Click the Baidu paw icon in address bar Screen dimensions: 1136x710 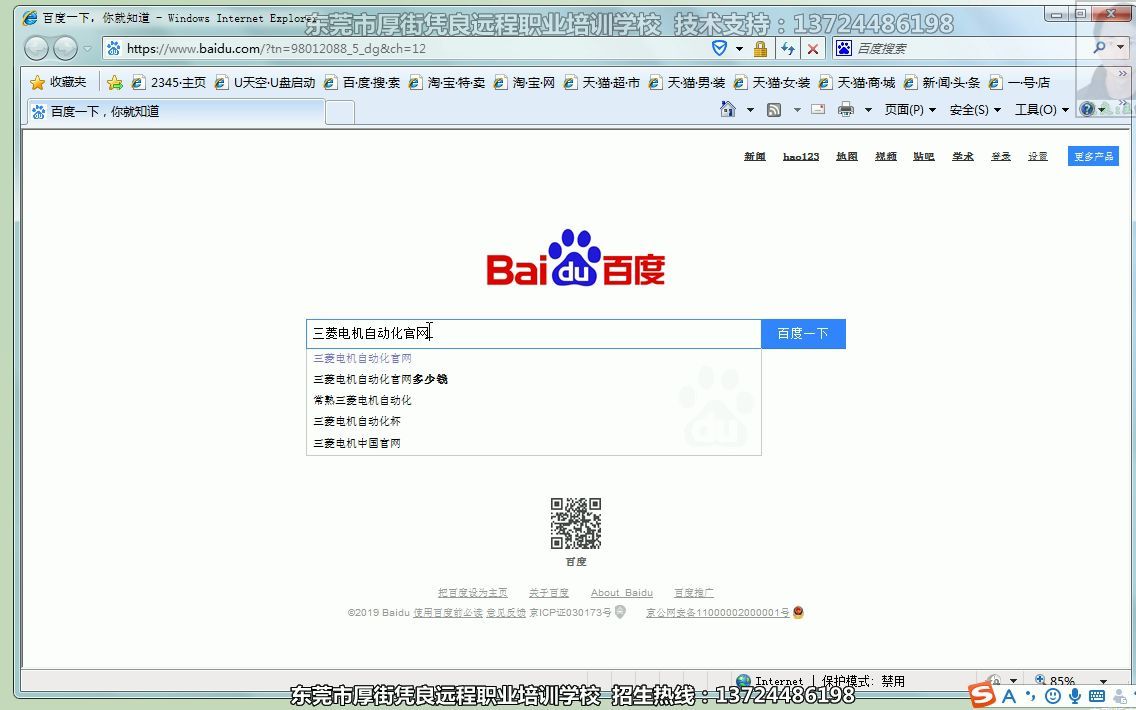tap(114, 49)
